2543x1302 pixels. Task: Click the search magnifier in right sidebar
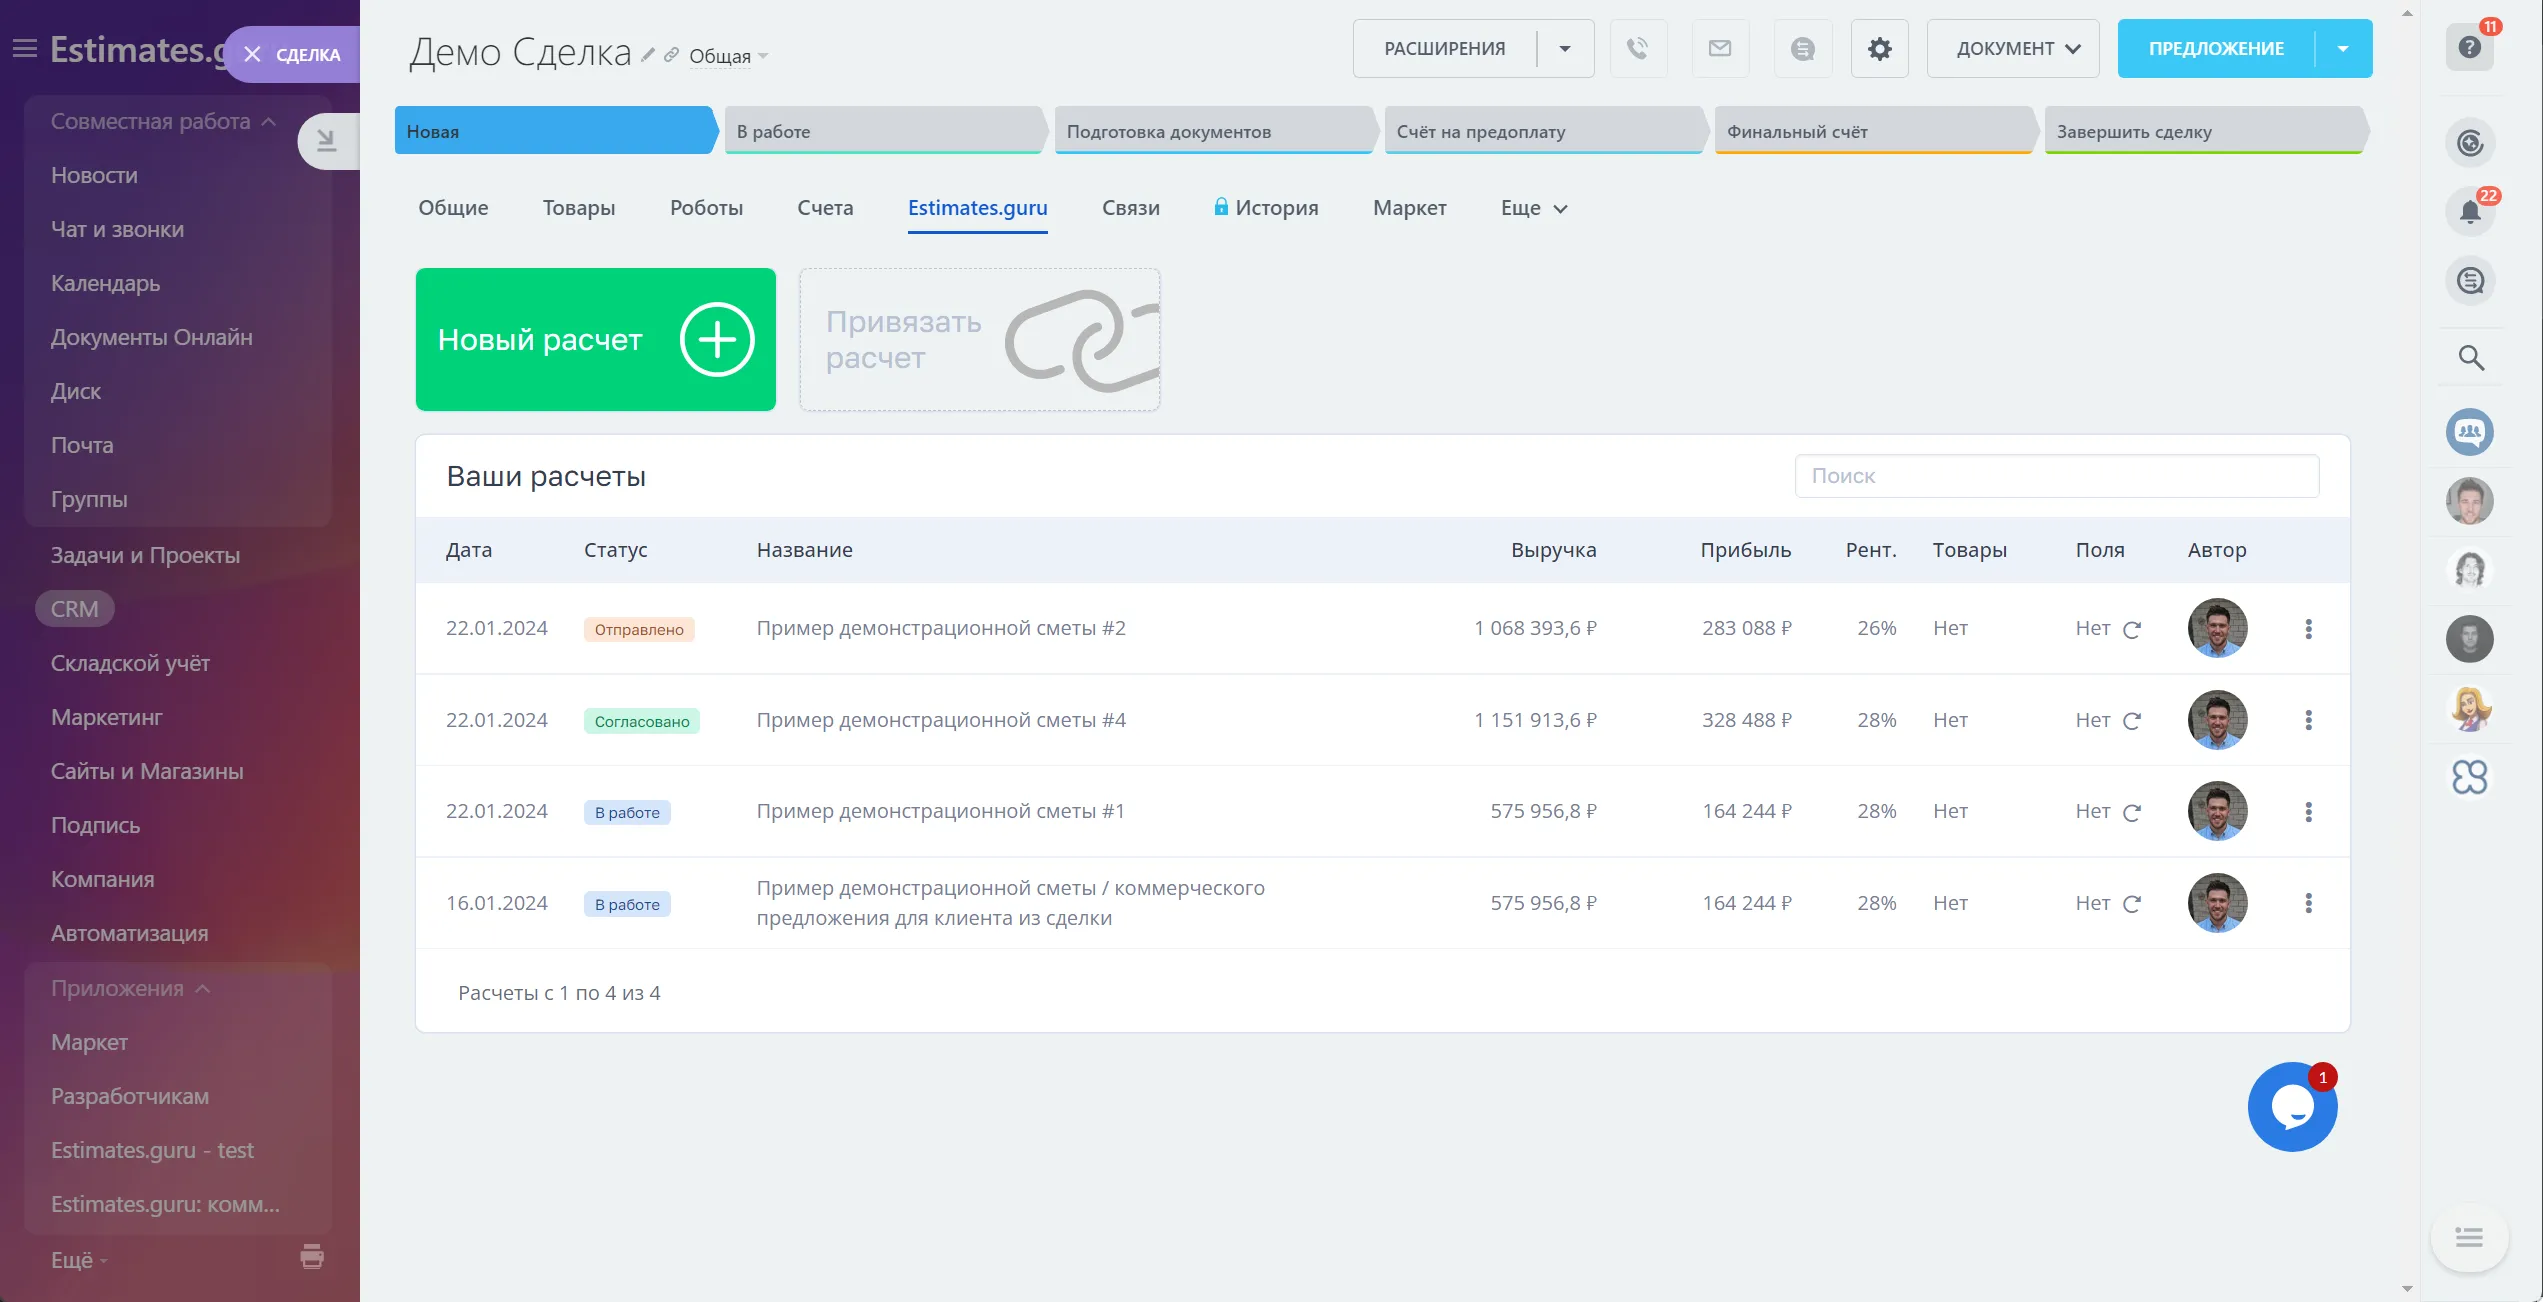(2470, 358)
